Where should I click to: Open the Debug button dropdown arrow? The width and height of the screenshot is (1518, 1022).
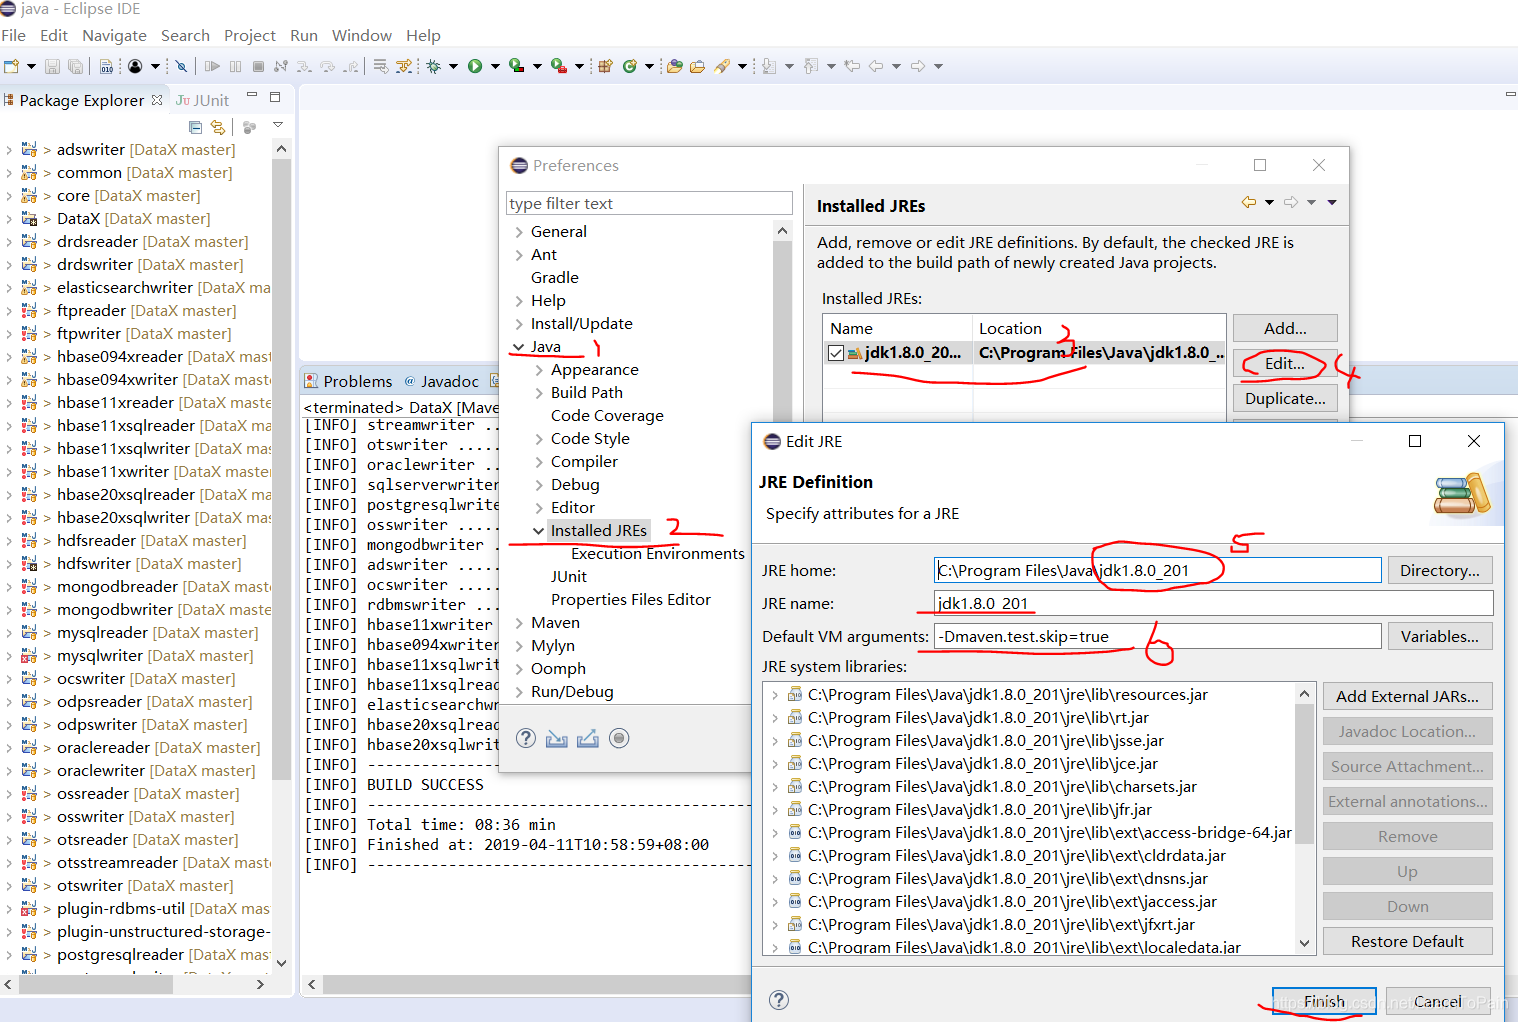coord(453,66)
